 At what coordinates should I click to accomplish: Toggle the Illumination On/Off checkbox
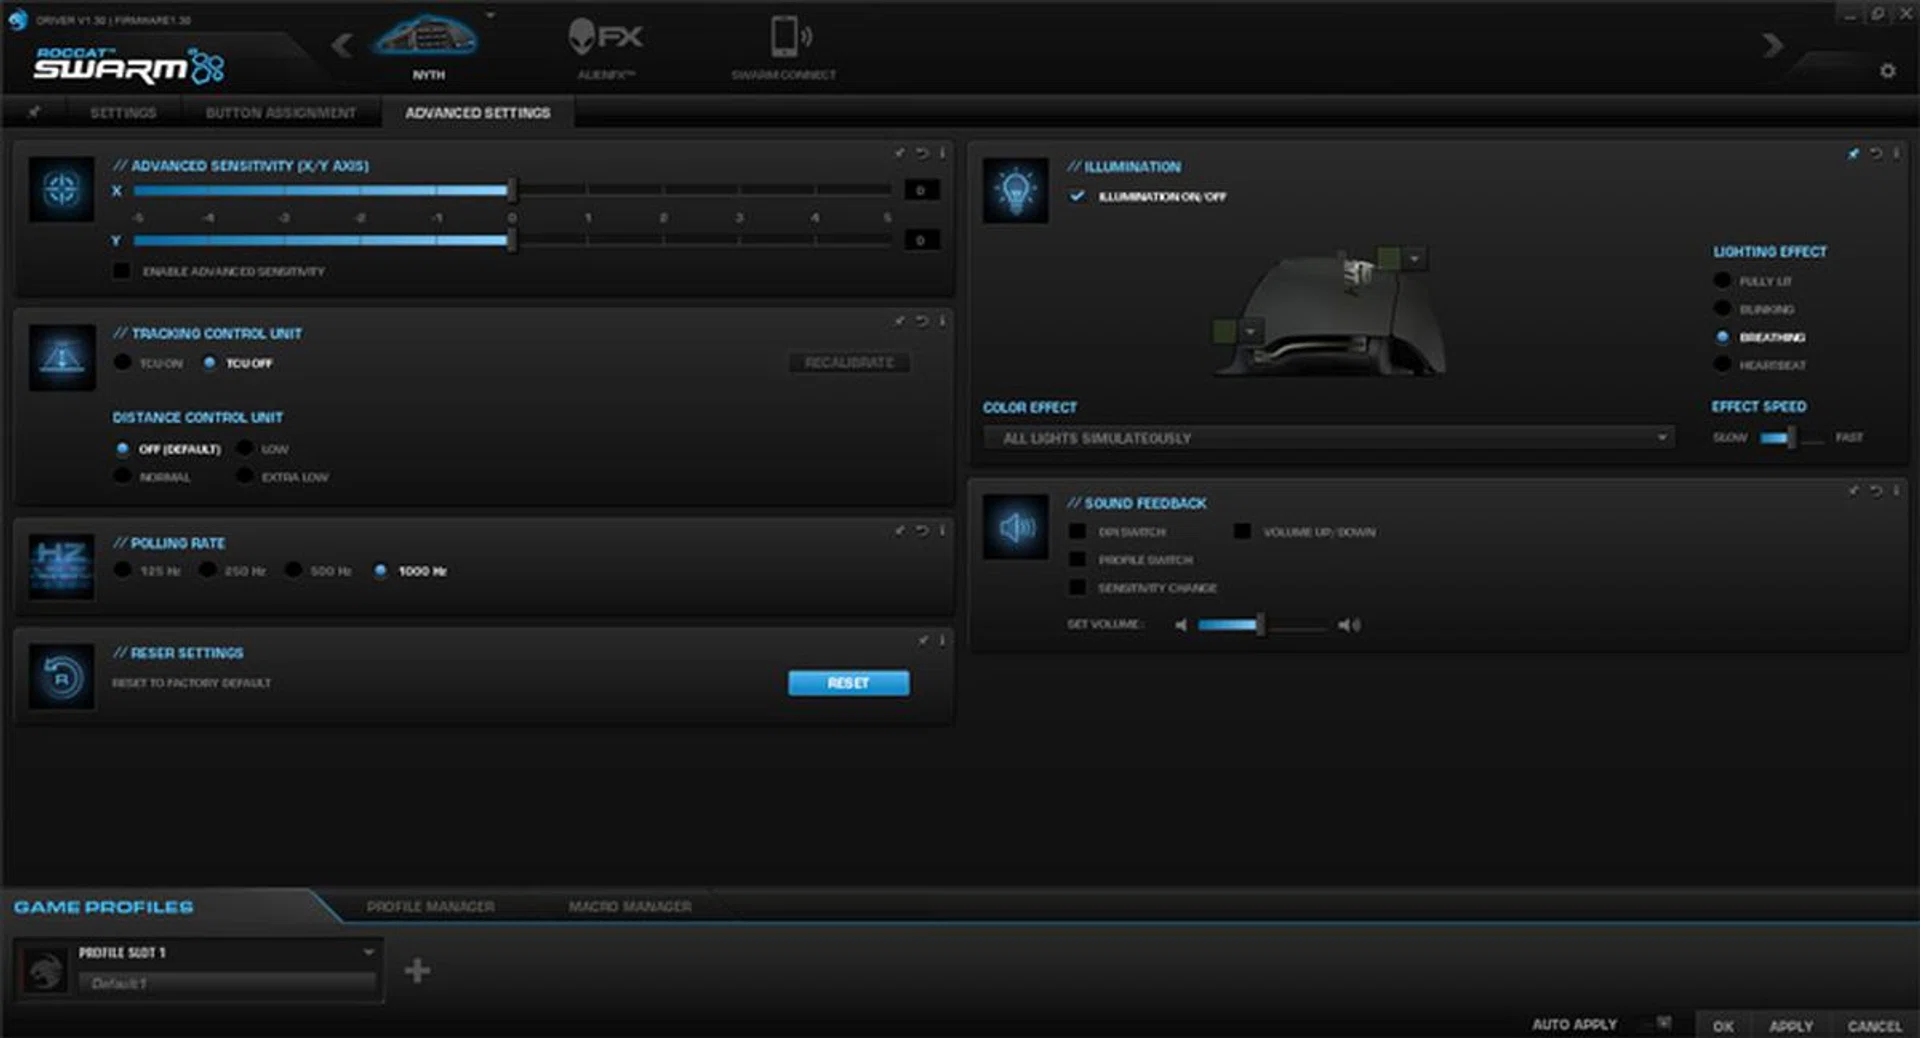click(1077, 196)
